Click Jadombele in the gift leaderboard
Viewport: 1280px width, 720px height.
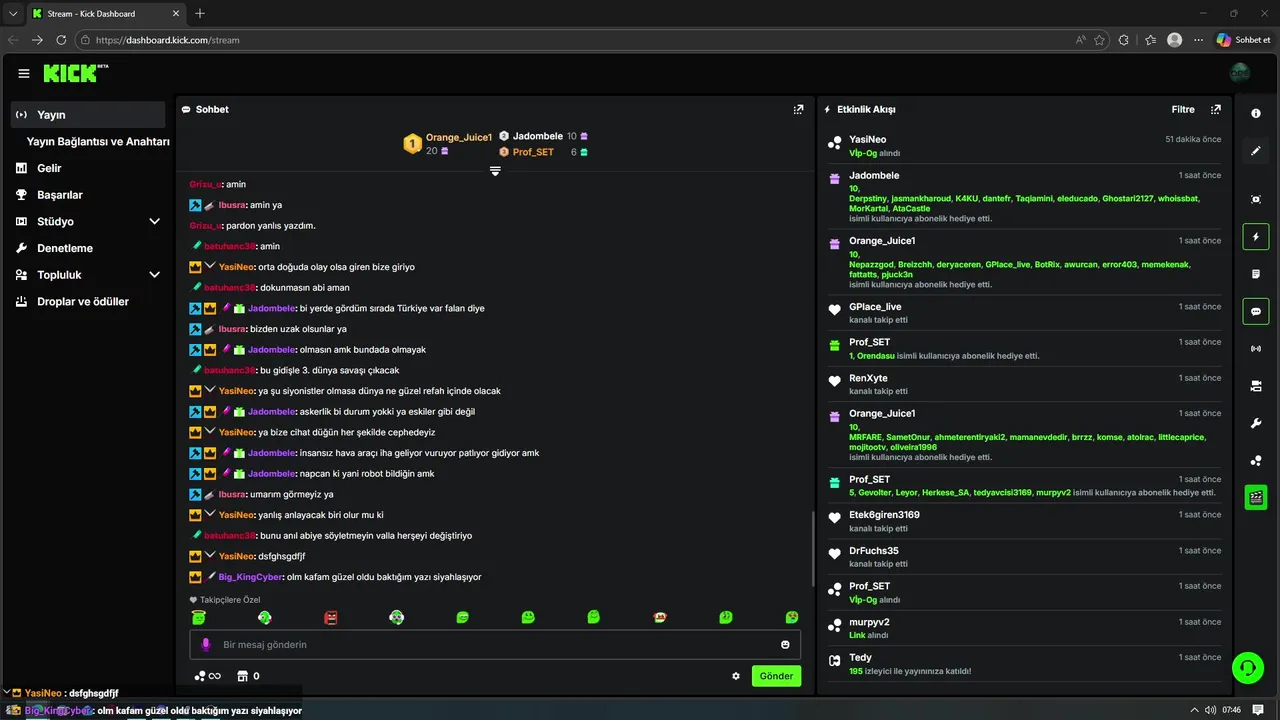coord(538,136)
